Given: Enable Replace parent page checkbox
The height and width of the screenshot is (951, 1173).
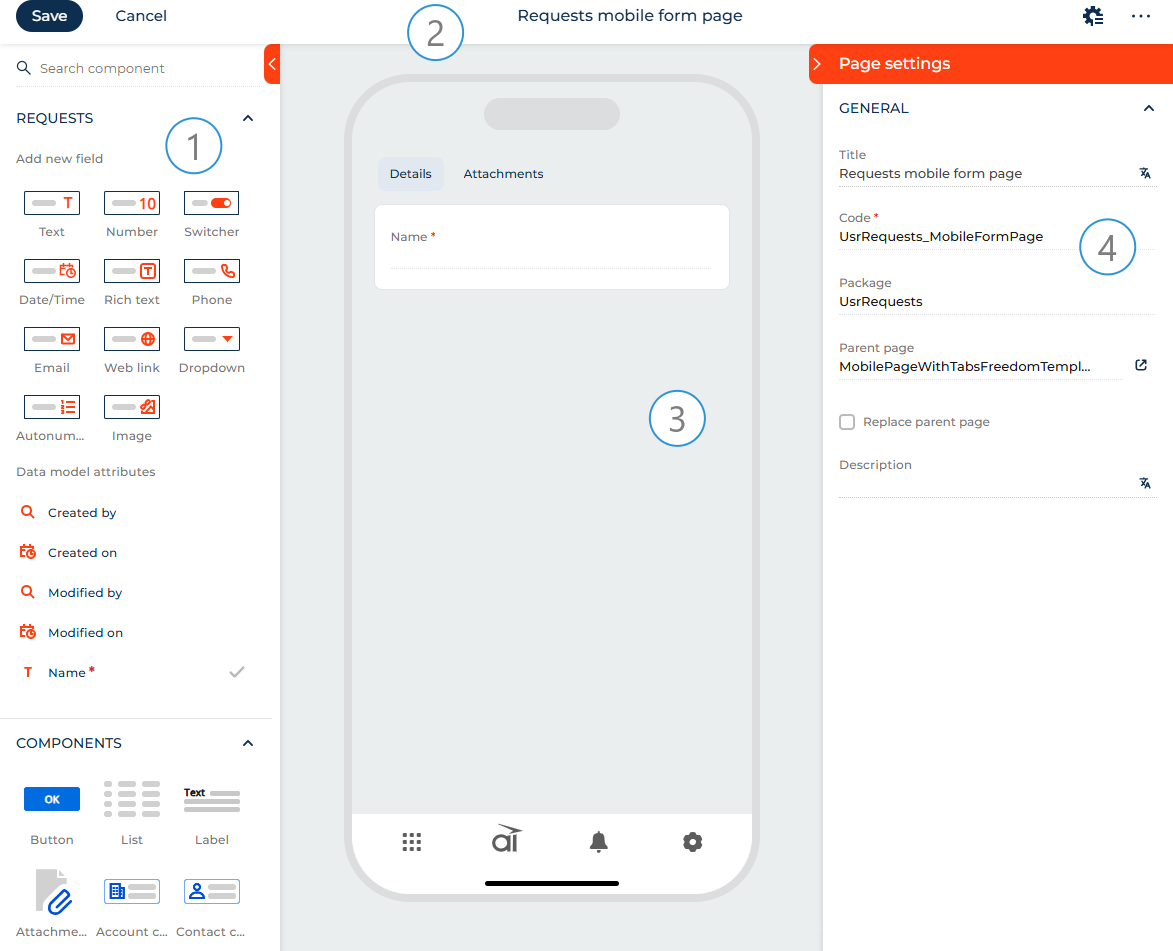Looking at the screenshot, I should 847,422.
